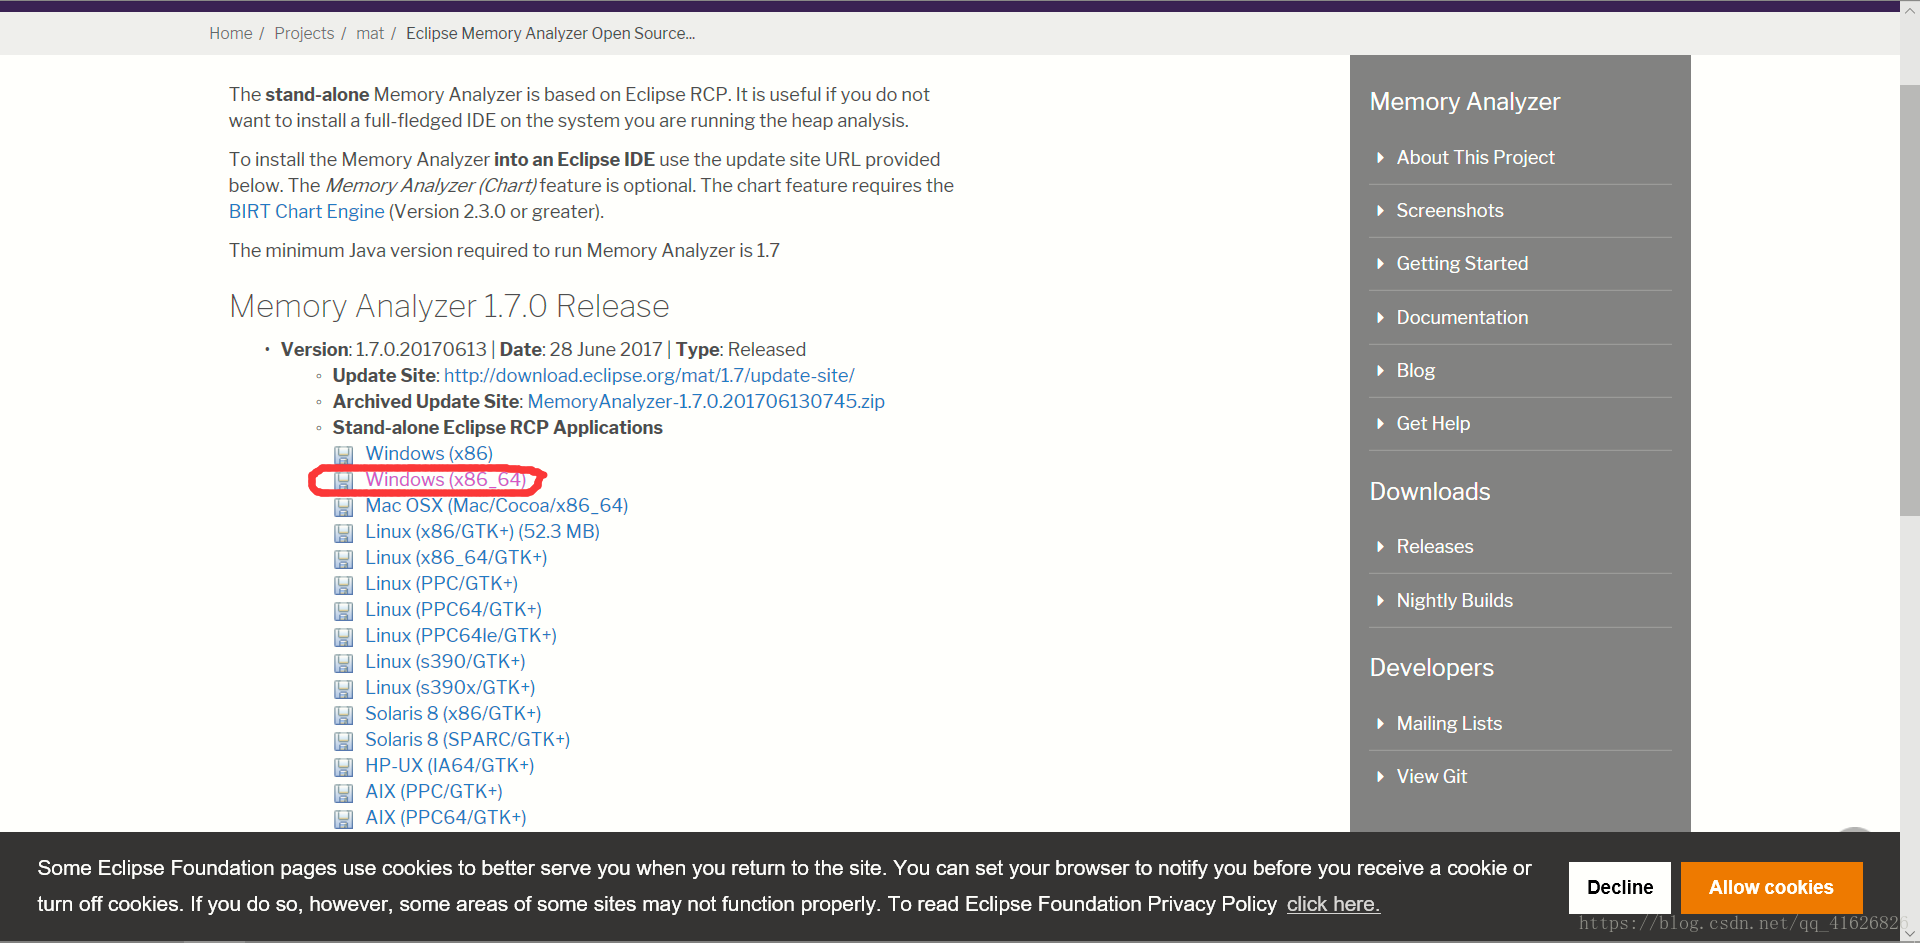Open Nightly Builds under Downloads

click(x=1454, y=601)
